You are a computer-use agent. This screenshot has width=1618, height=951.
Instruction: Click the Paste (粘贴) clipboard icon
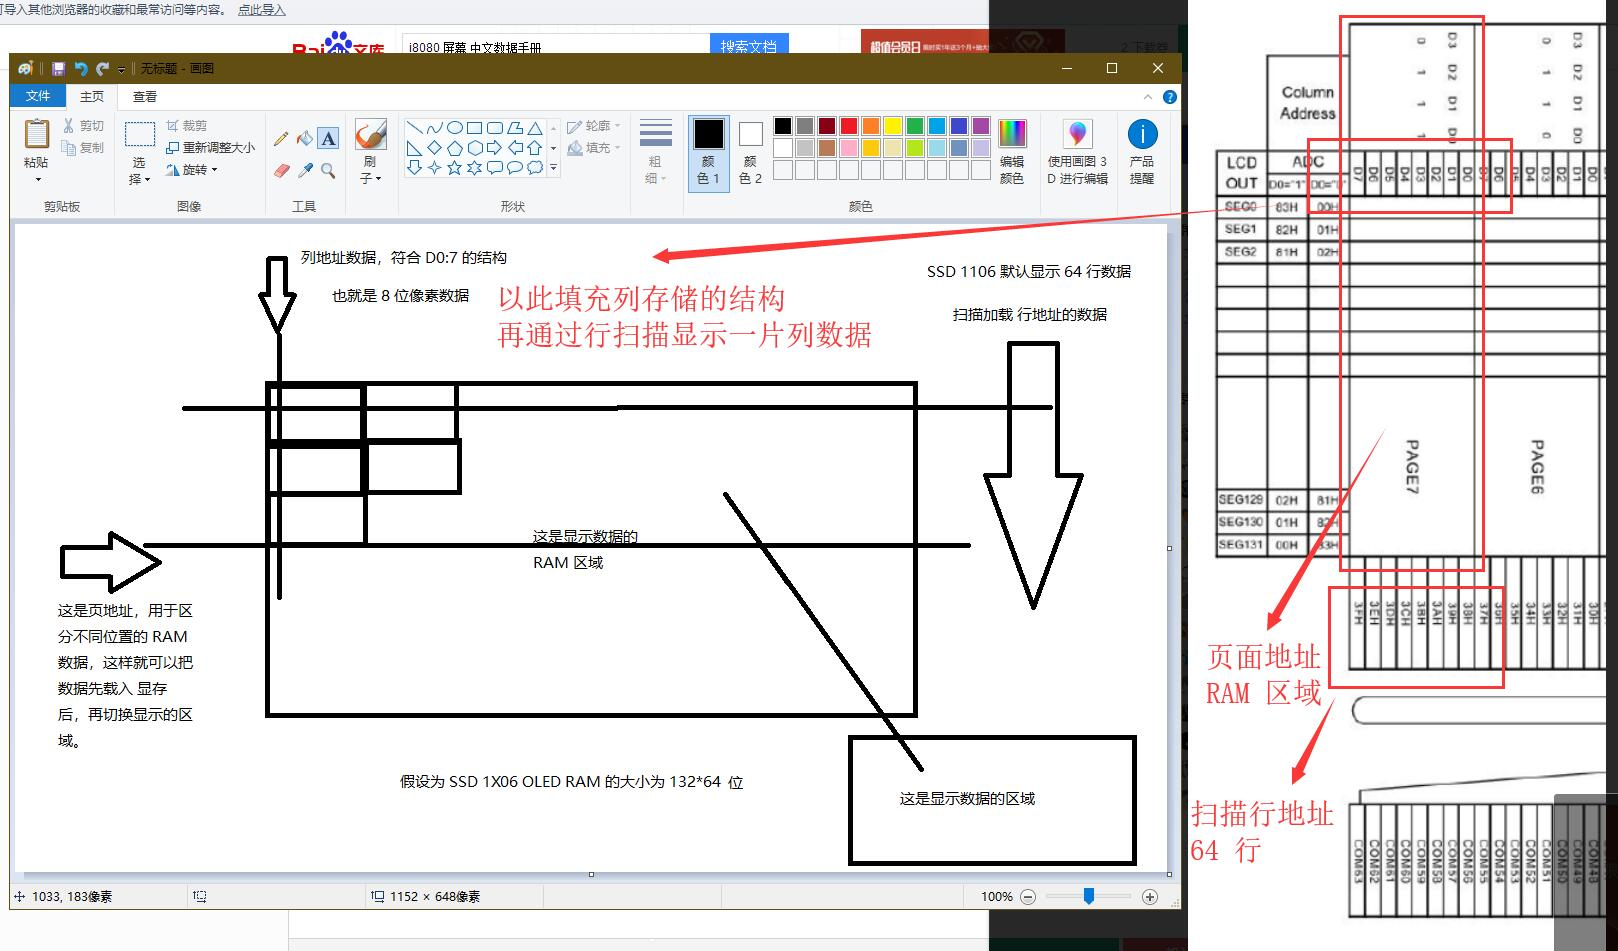point(37,134)
